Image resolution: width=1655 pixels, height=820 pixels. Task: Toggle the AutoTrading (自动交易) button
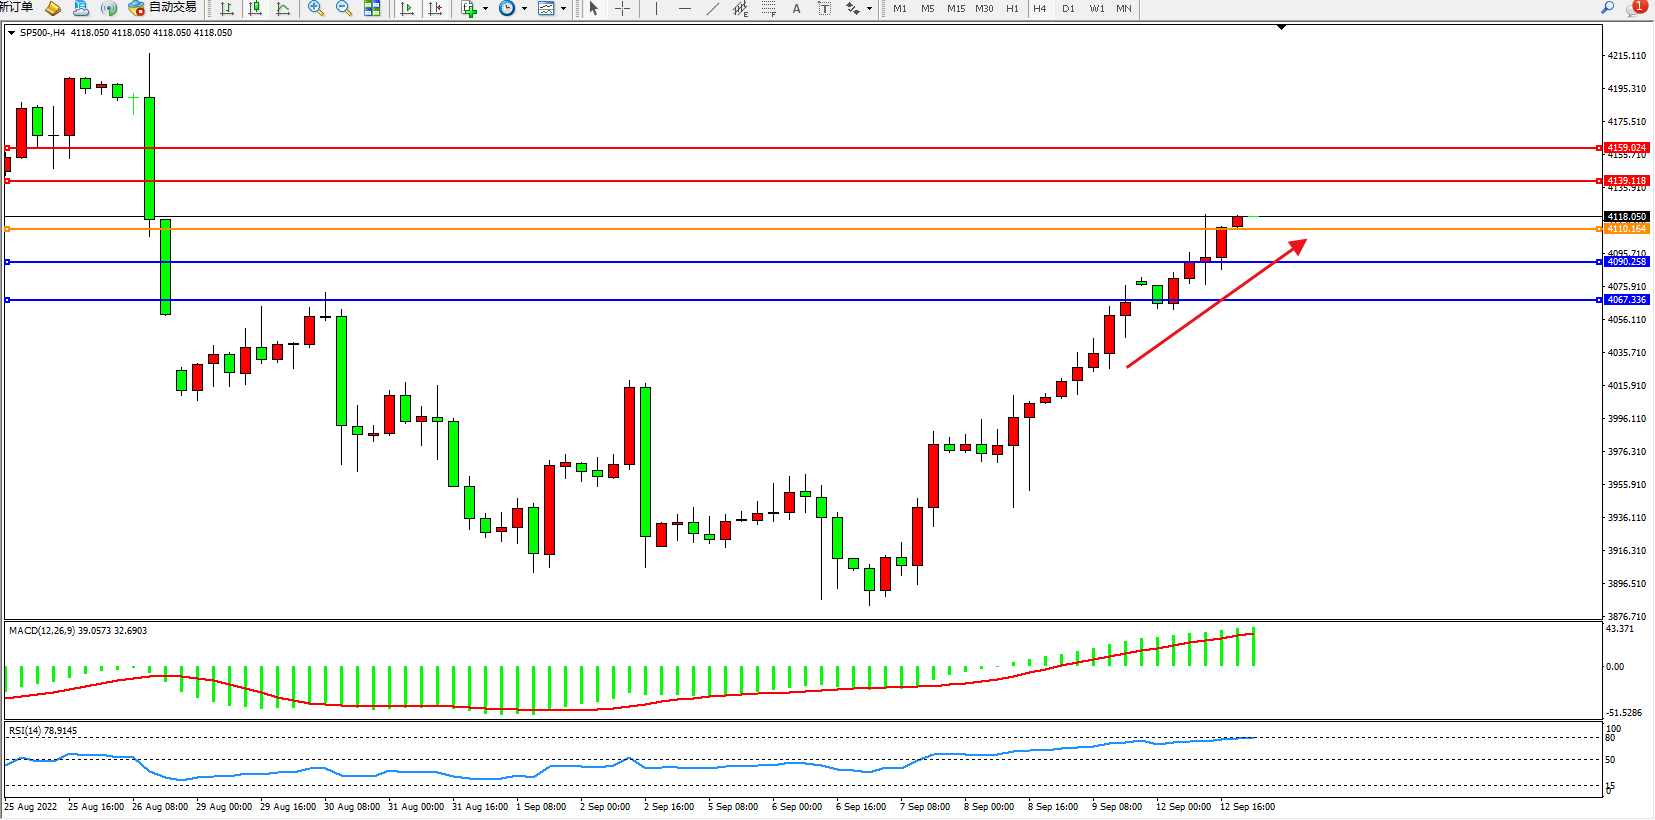pyautogui.click(x=163, y=8)
